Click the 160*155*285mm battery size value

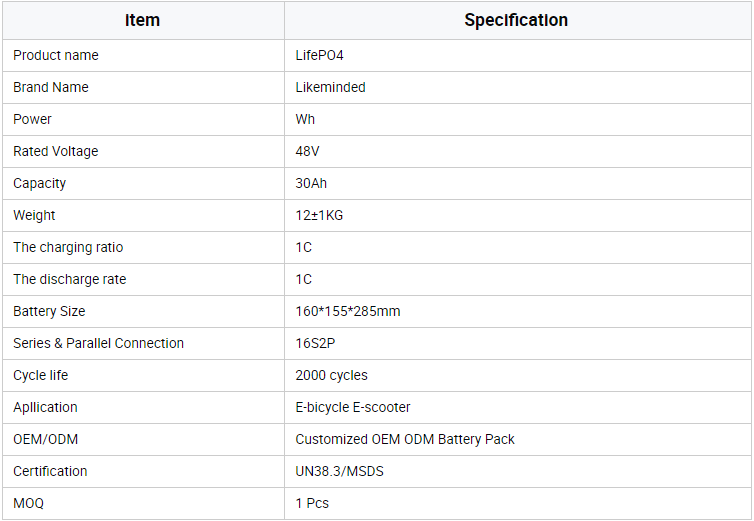pyautogui.click(x=347, y=311)
